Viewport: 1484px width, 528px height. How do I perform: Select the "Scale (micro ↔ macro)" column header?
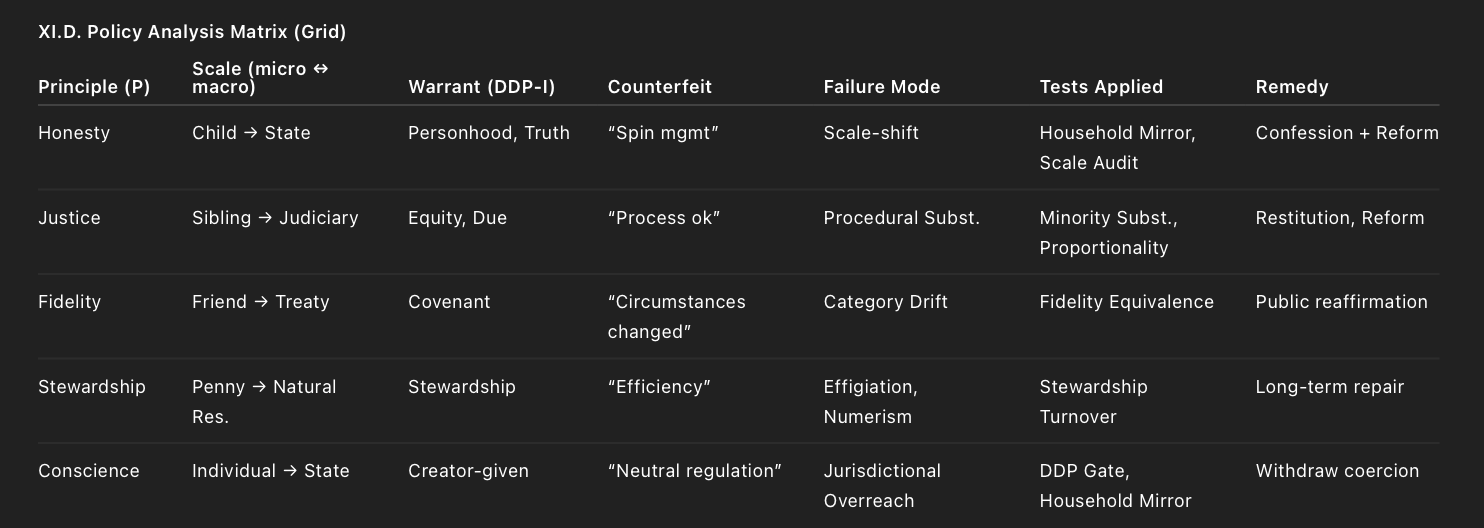tap(260, 77)
